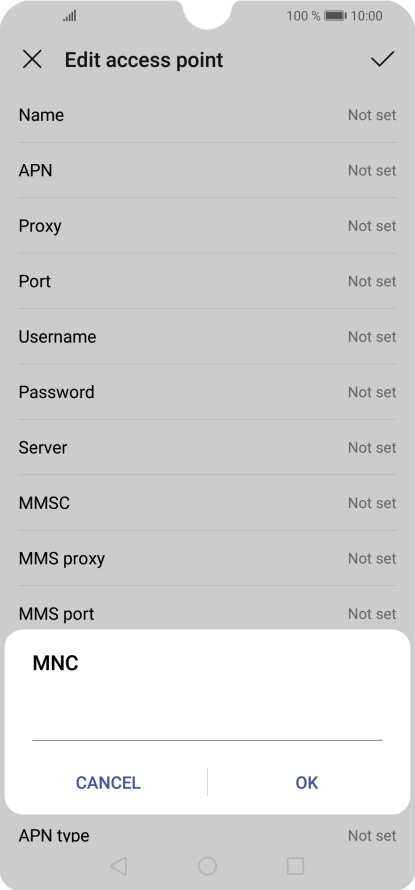Open the Username setting

pos(207,337)
